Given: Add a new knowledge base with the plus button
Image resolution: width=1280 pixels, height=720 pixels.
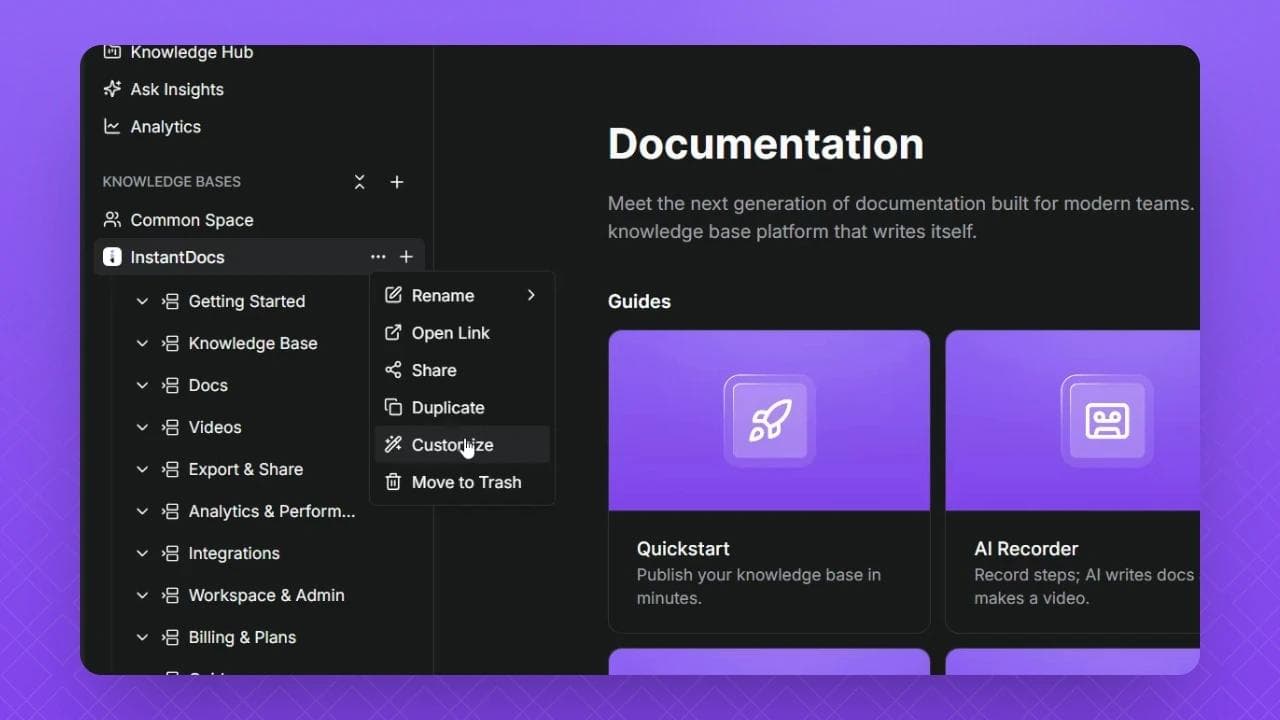Looking at the screenshot, I should point(397,182).
